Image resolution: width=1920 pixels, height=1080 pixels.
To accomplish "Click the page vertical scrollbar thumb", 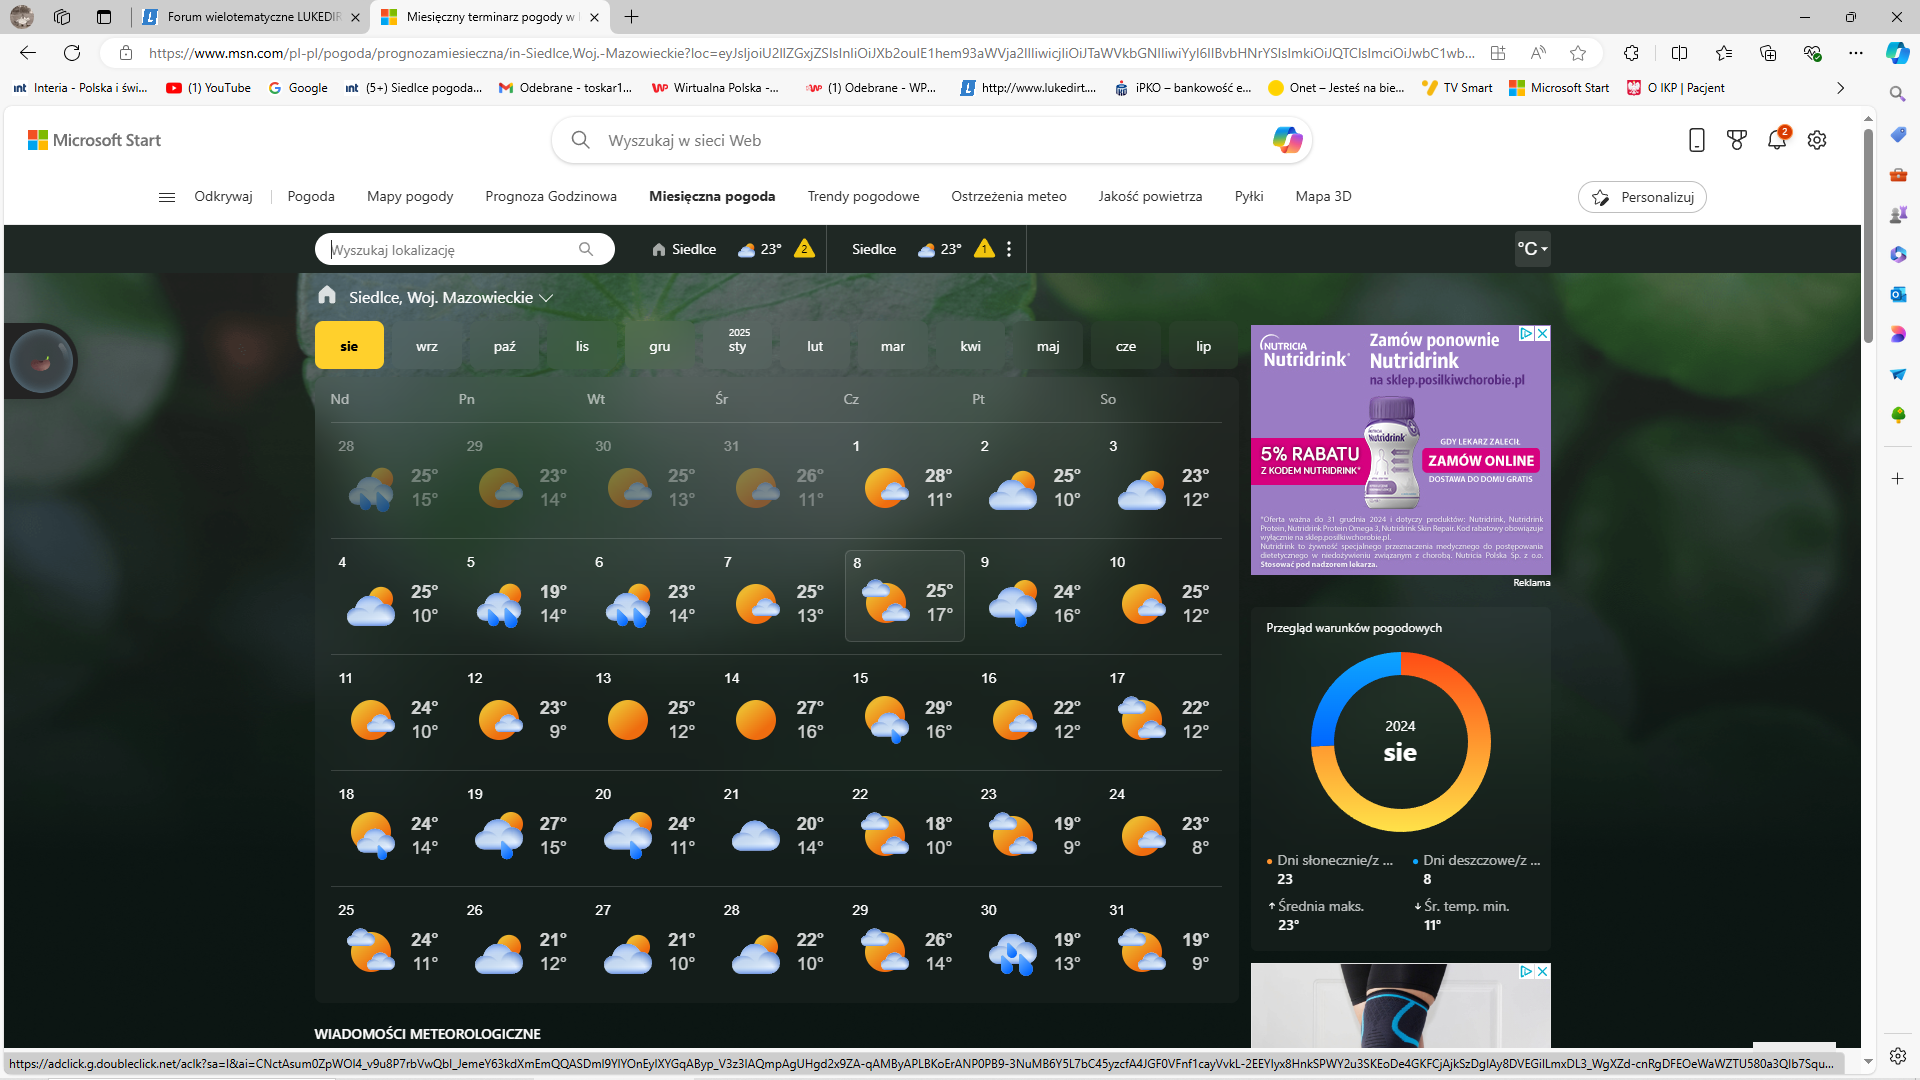I will click(x=1868, y=235).
